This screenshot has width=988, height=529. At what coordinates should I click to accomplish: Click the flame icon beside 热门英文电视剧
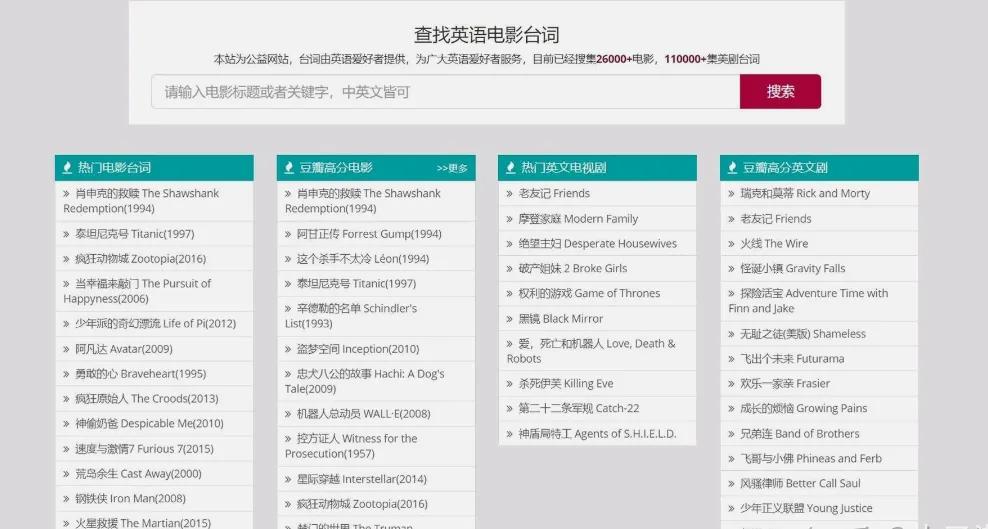(510, 168)
